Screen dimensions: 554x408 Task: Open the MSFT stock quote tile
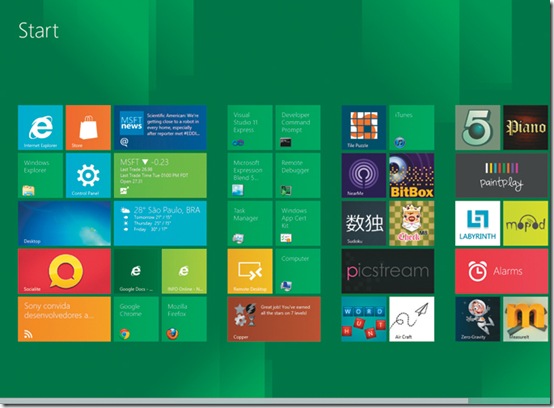click(x=160, y=176)
